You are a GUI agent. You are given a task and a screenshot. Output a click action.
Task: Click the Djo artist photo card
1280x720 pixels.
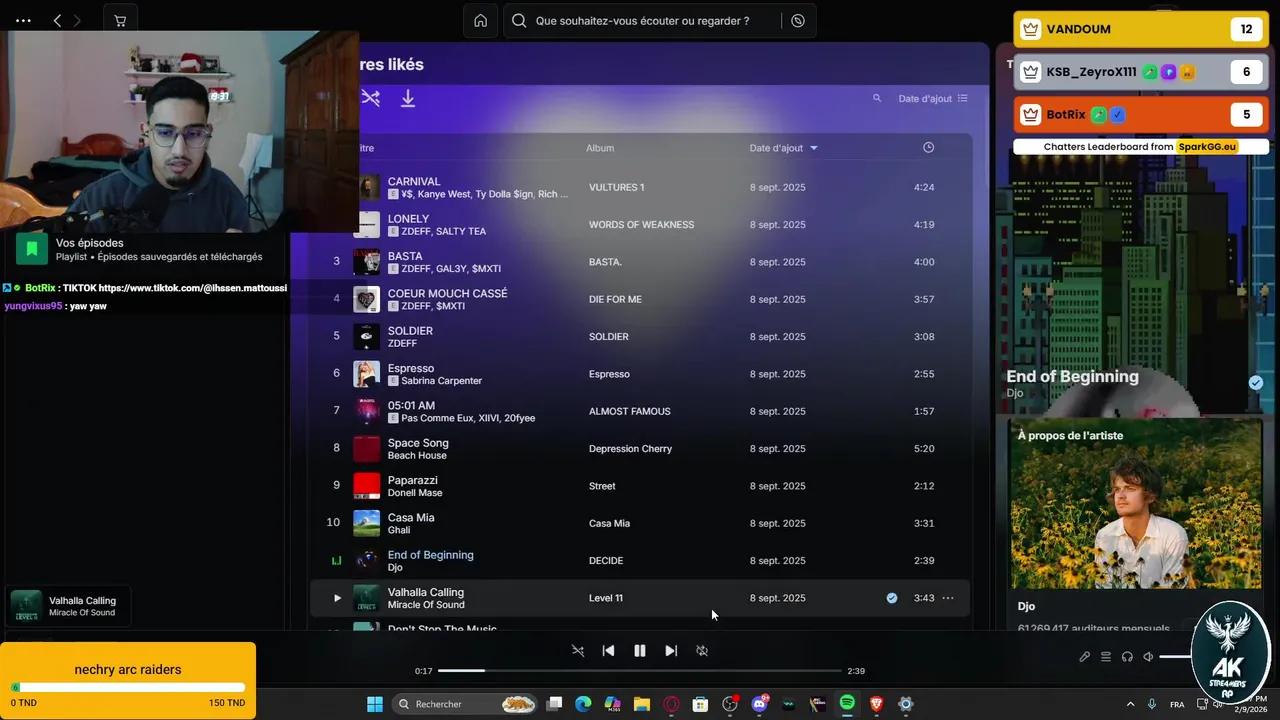pyautogui.click(x=1138, y=505)
